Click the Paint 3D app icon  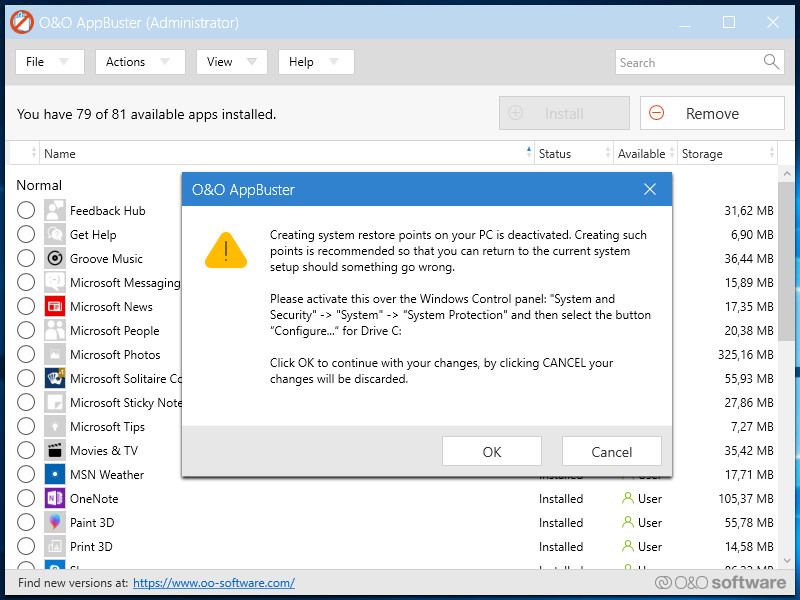tap(55, 522)
